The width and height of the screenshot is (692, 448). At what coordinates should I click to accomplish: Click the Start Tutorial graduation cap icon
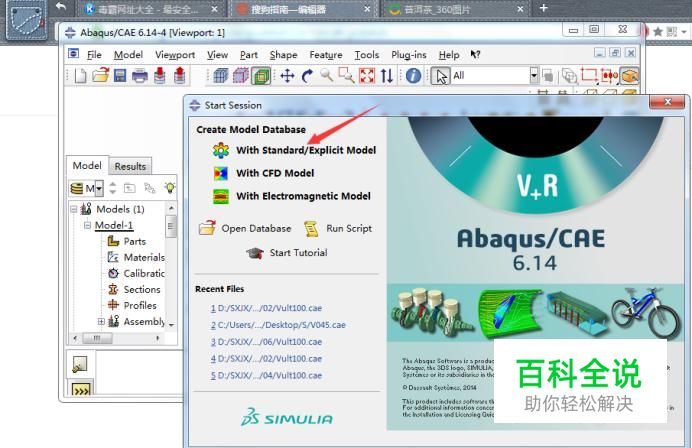(255, 253)
